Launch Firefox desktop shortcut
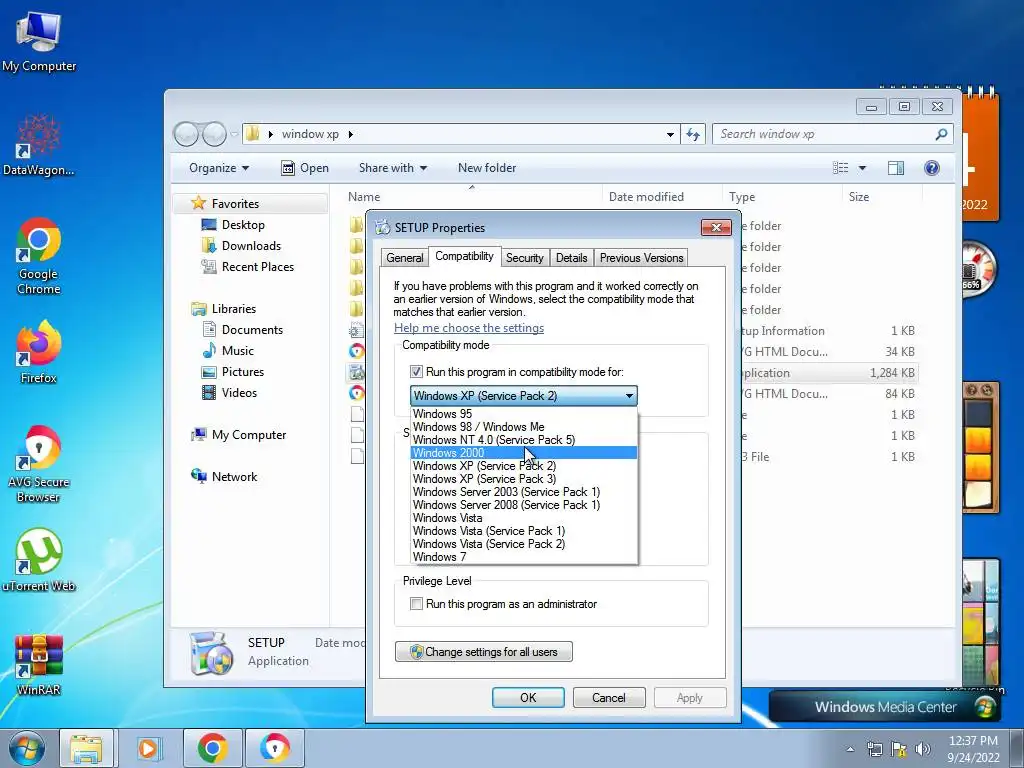This screenshot has height=768, width=1024. 39,351
